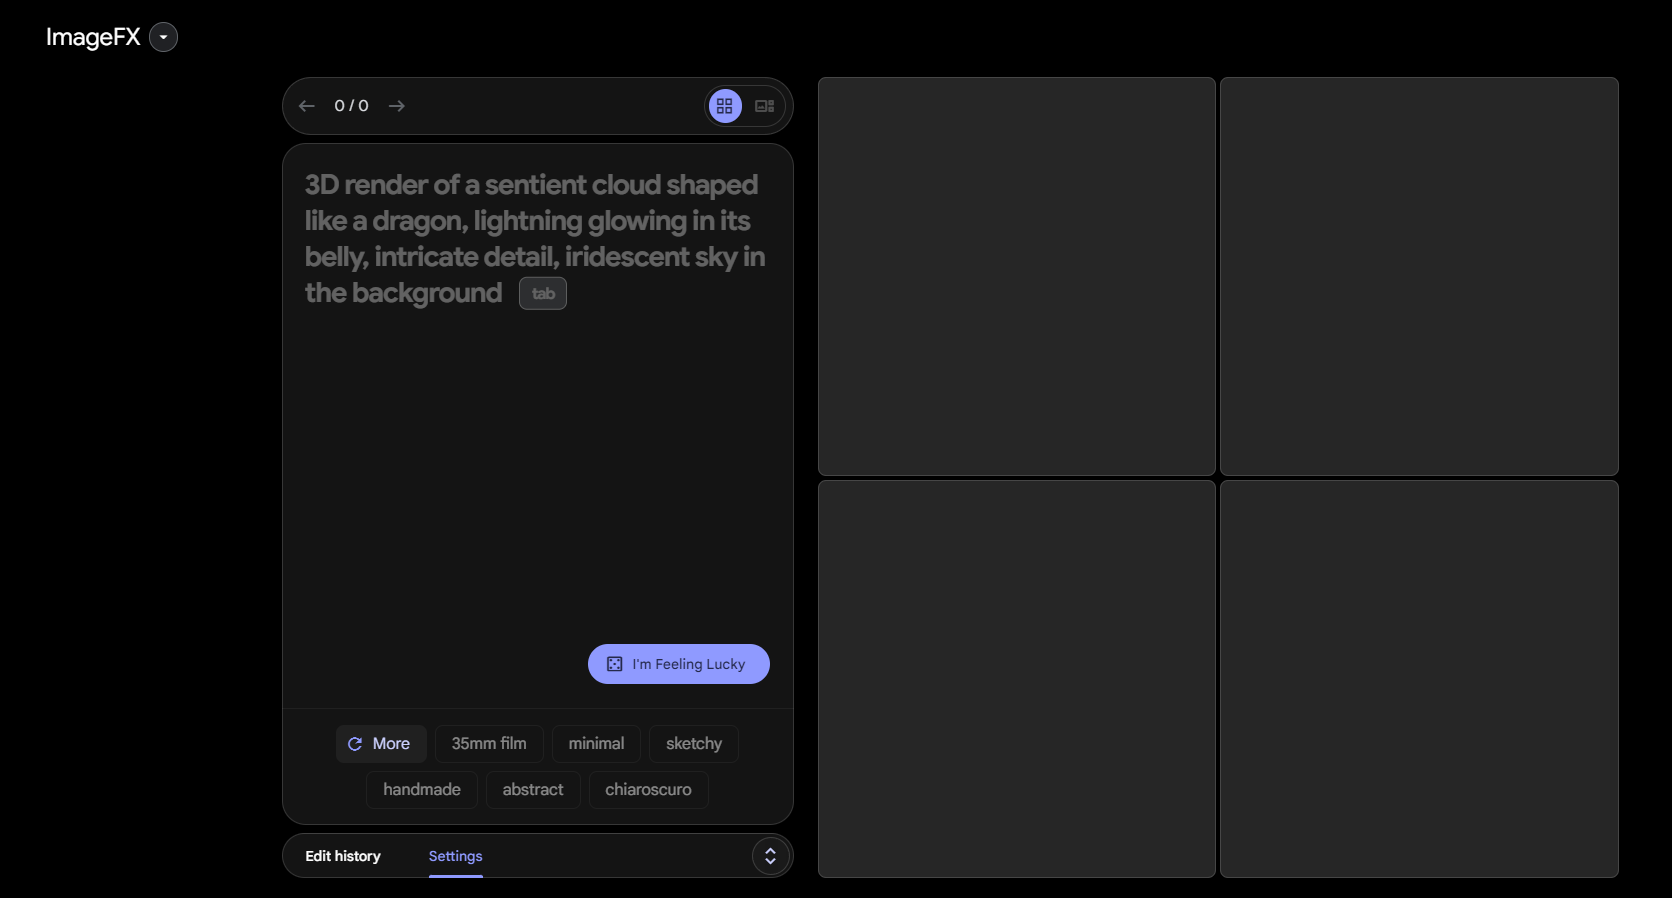Add the chiaroscuro style chip
Screen dimensions: 1672x898
tap(648, 790)
